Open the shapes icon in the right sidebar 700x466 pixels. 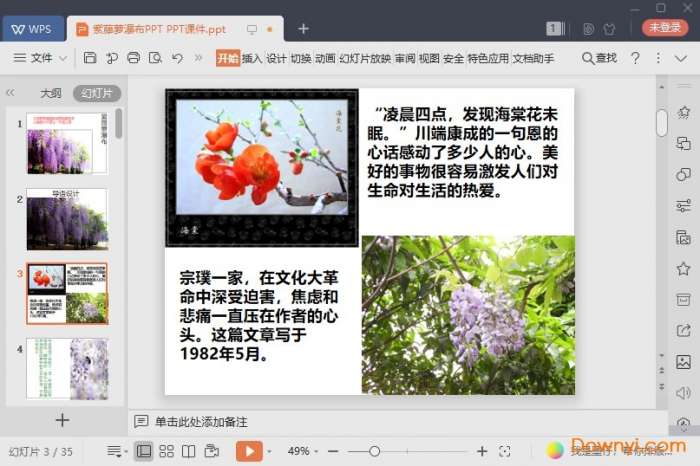pos(683,175)
